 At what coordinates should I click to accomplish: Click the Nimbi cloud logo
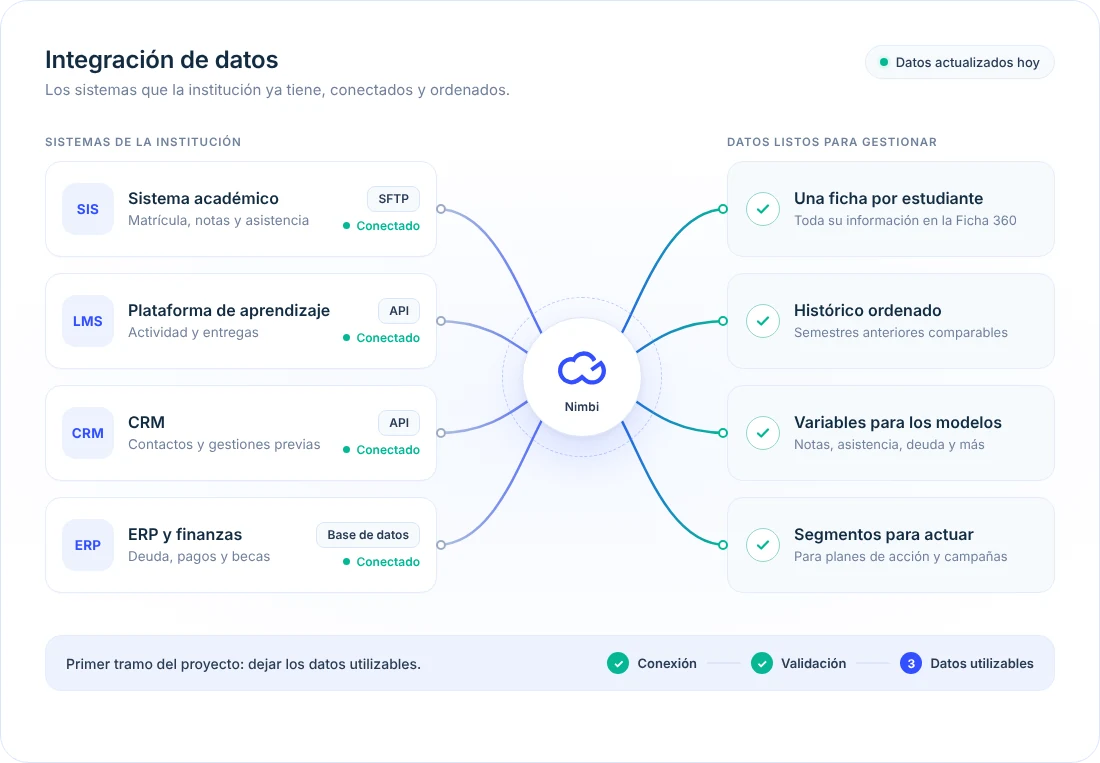(582, 368)
